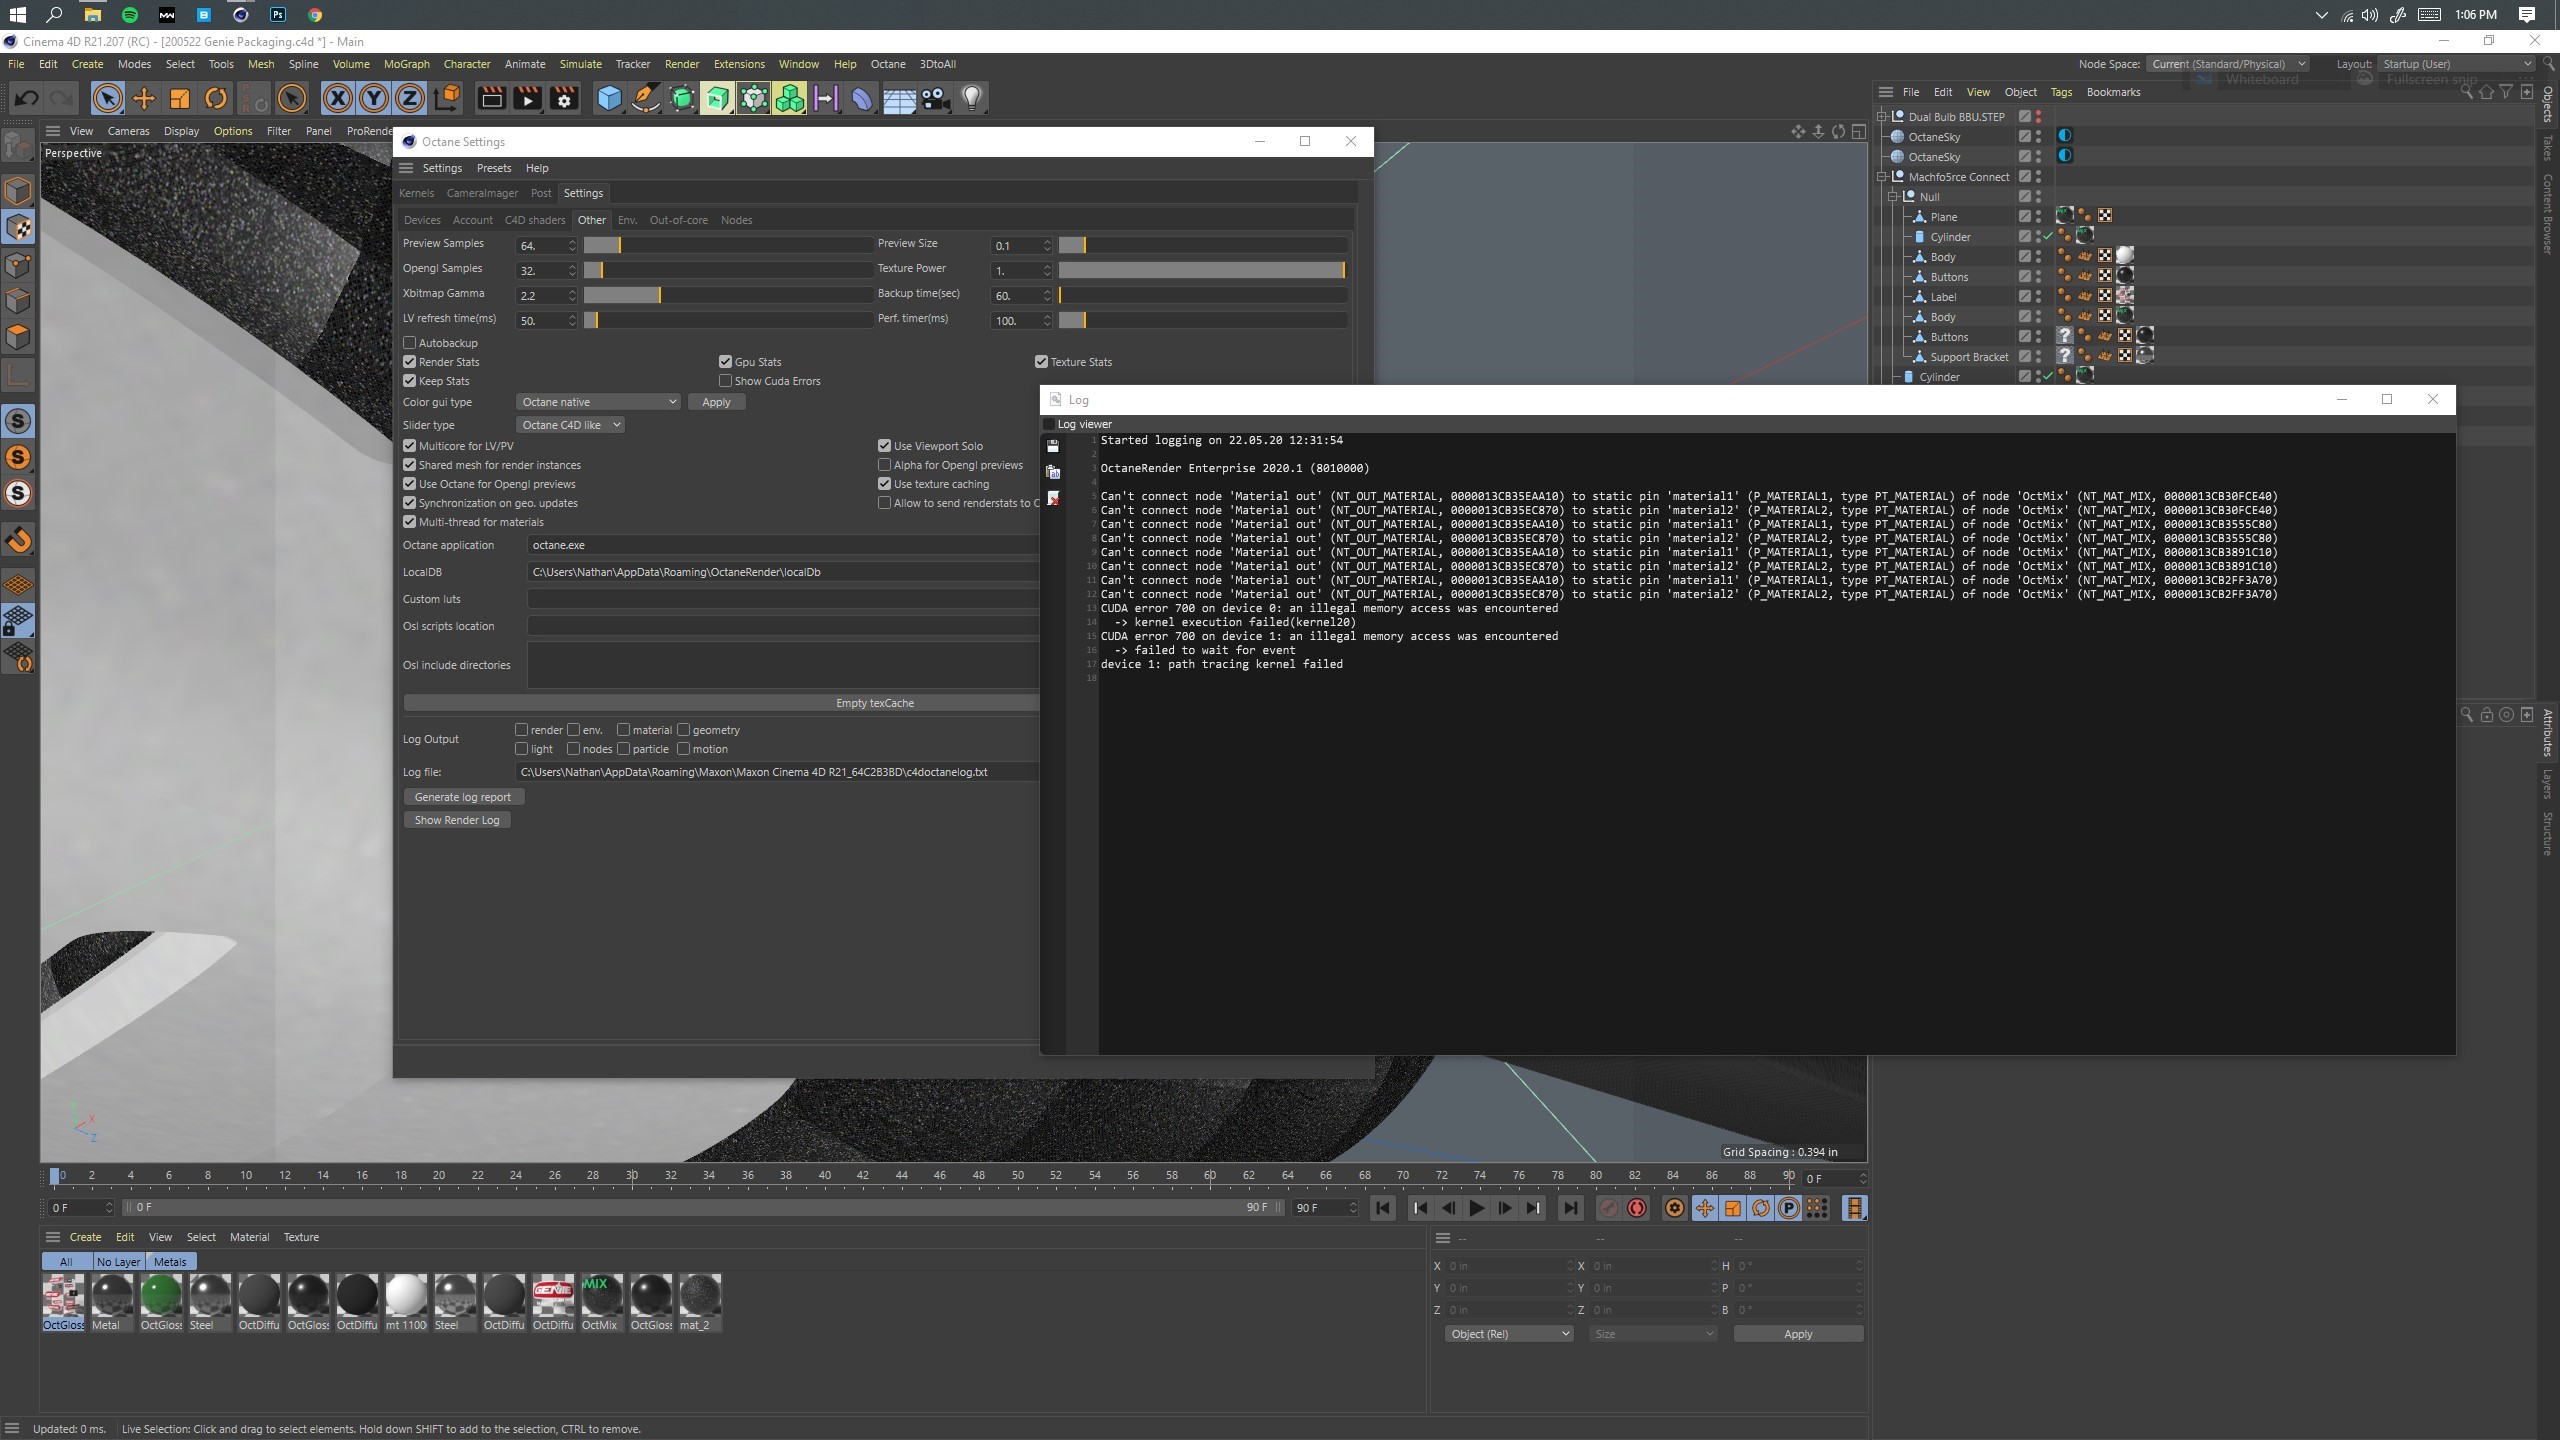
Task: Open Color gui type dropdown
Action: [x=598, y=402]
